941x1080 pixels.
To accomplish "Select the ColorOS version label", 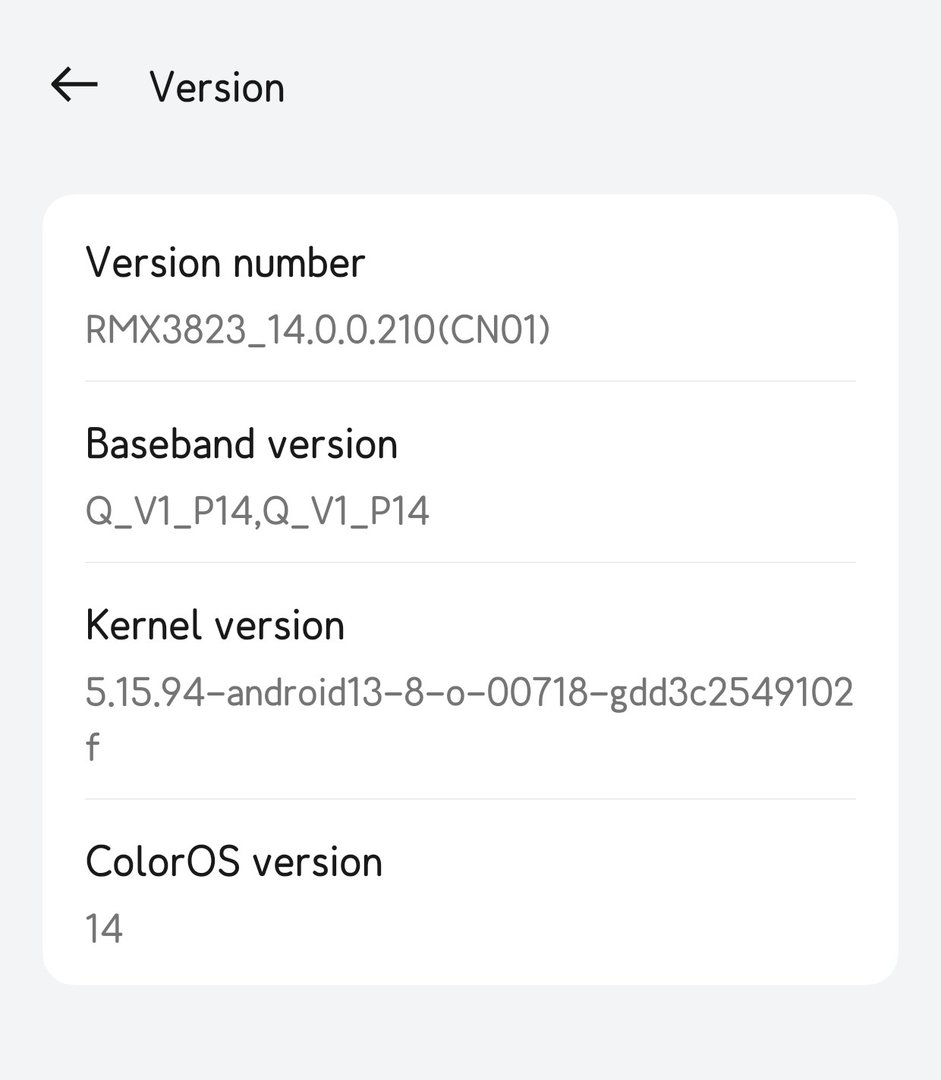I will click(x=234, y=862).
